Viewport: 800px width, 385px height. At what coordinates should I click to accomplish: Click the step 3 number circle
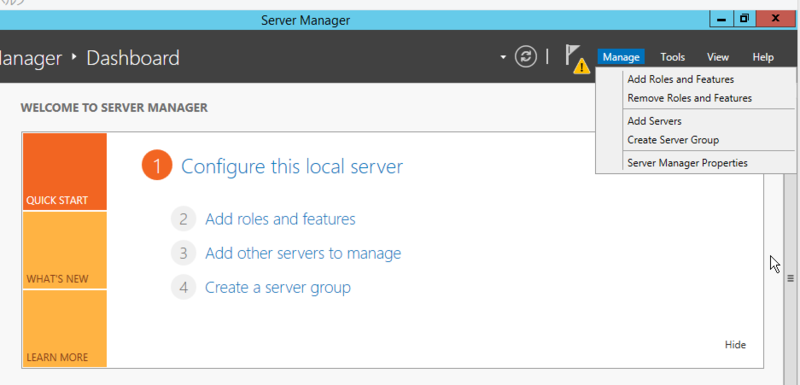point(184,253)
